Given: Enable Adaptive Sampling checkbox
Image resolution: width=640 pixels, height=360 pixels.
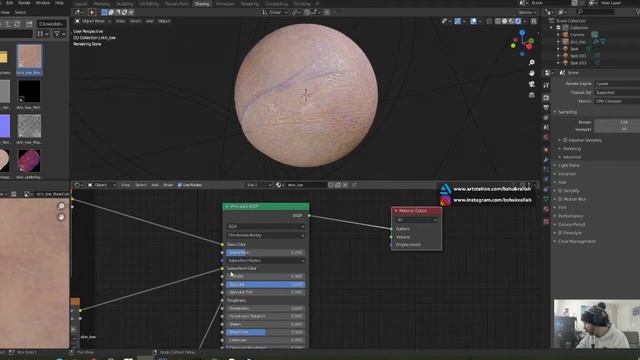Looking at the screenshot, I should [565, 140].
